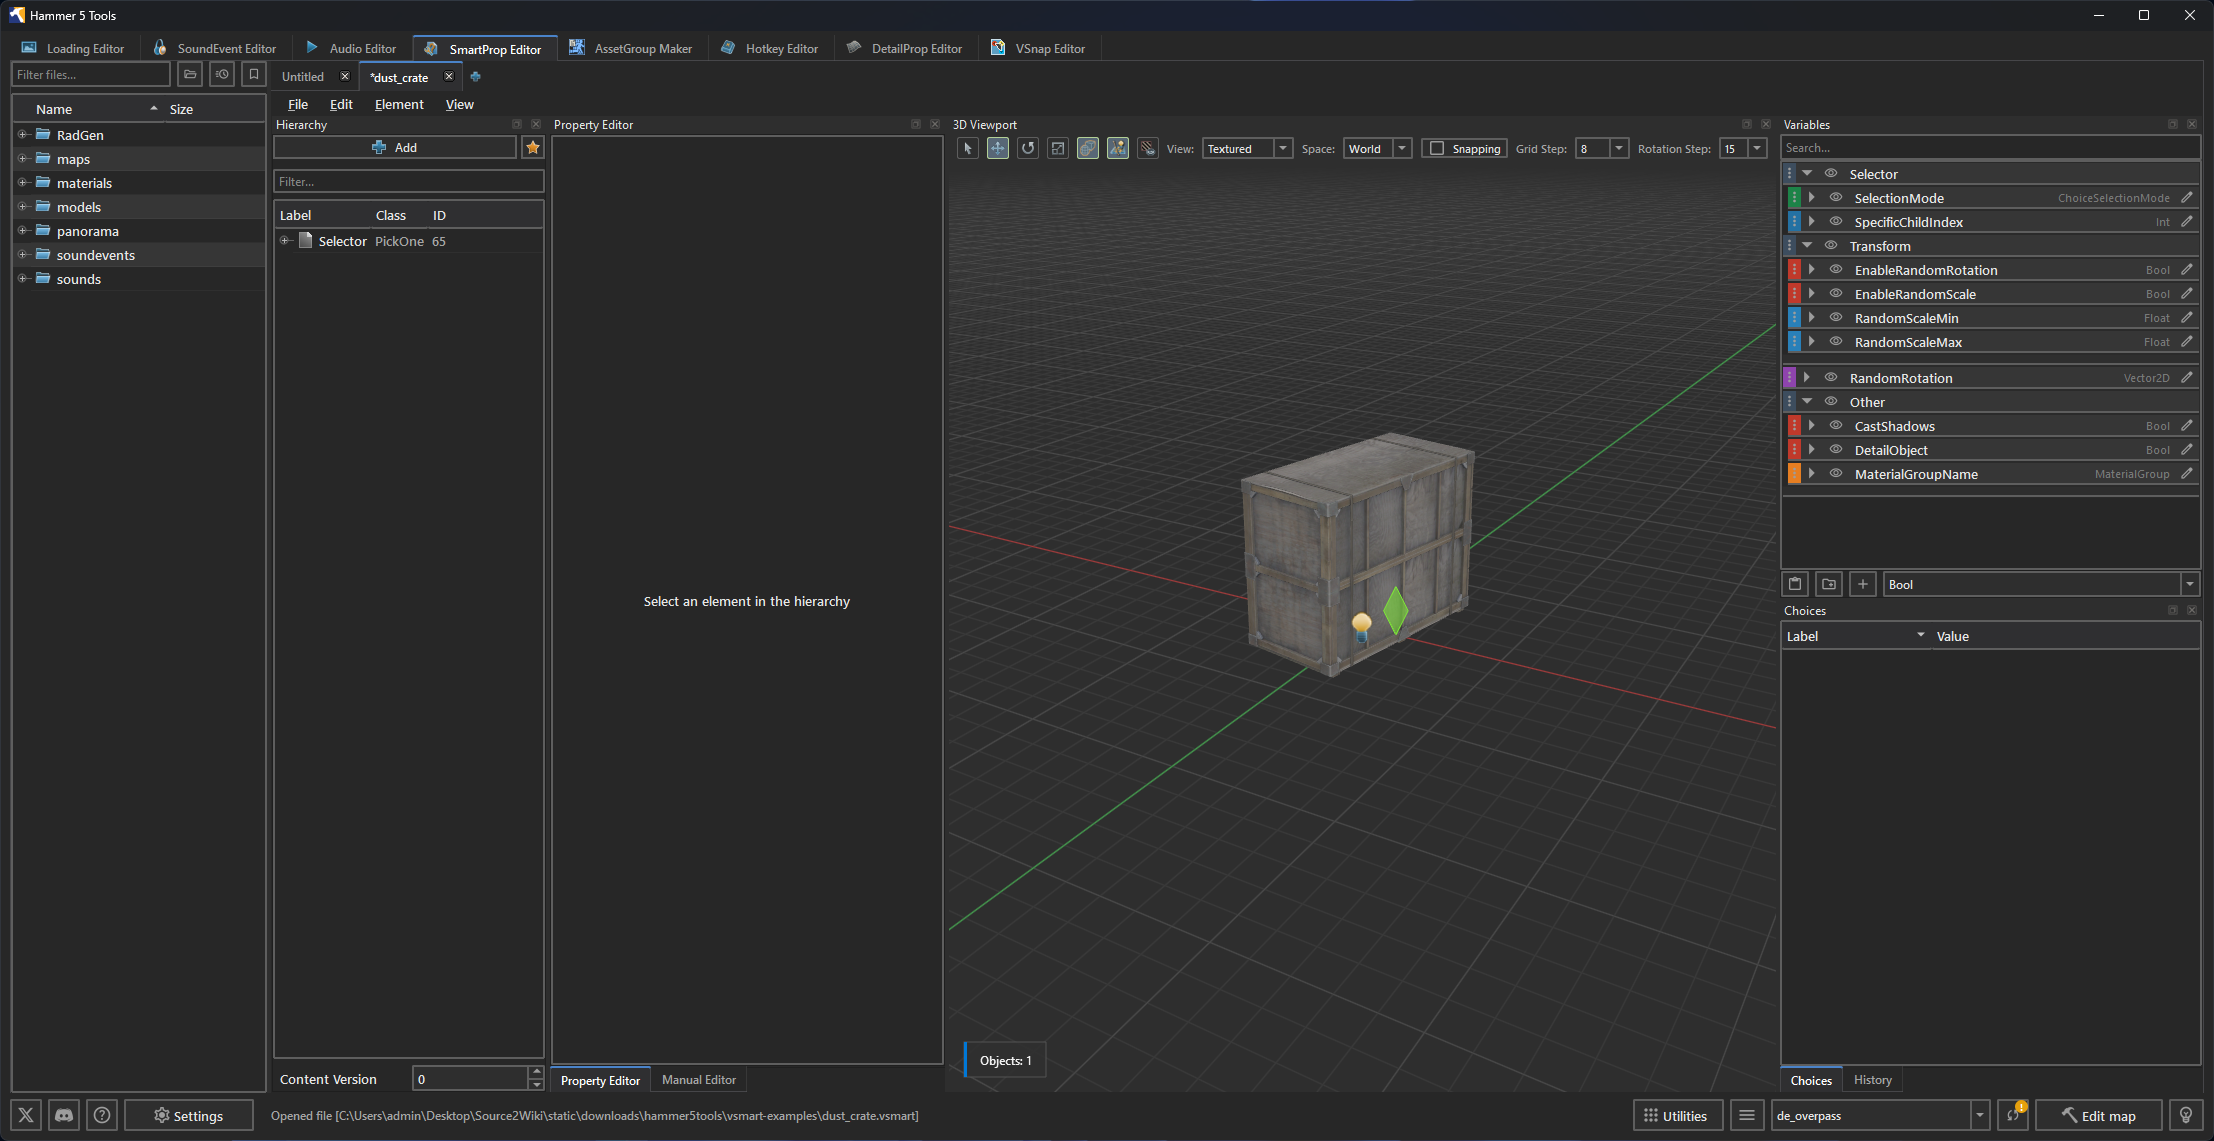Toggle visibility of SpecificChildIndex variable
Screen dimensions: 2214x1141
1836,222
